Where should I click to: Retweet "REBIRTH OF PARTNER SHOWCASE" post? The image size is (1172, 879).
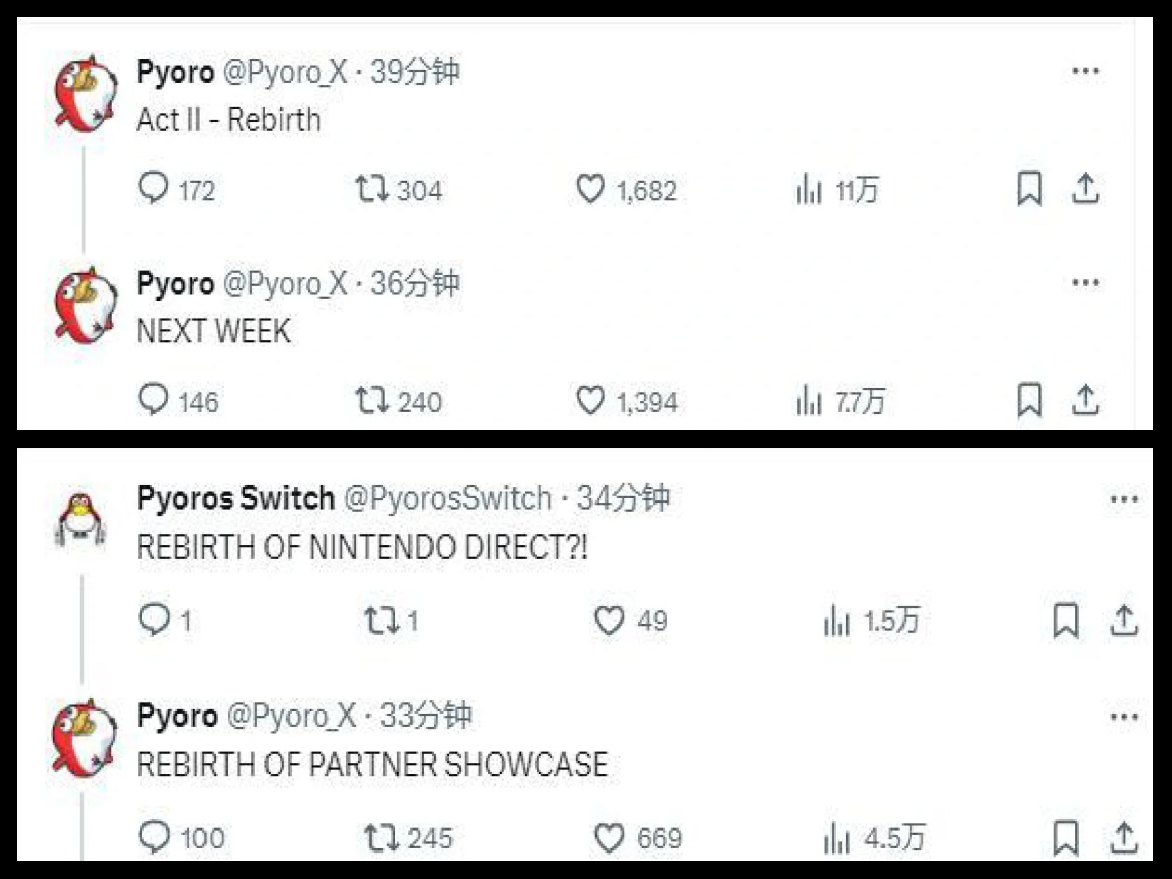point(379,837)
